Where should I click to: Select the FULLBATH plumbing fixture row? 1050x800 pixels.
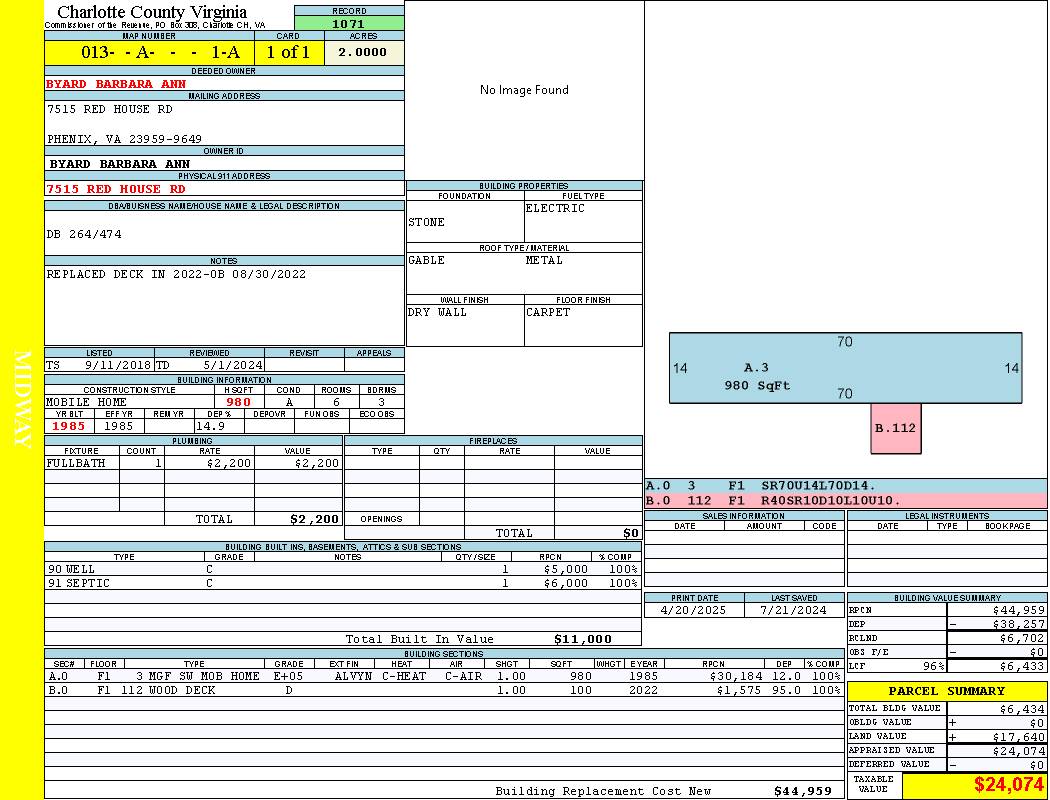click(193, 463)
